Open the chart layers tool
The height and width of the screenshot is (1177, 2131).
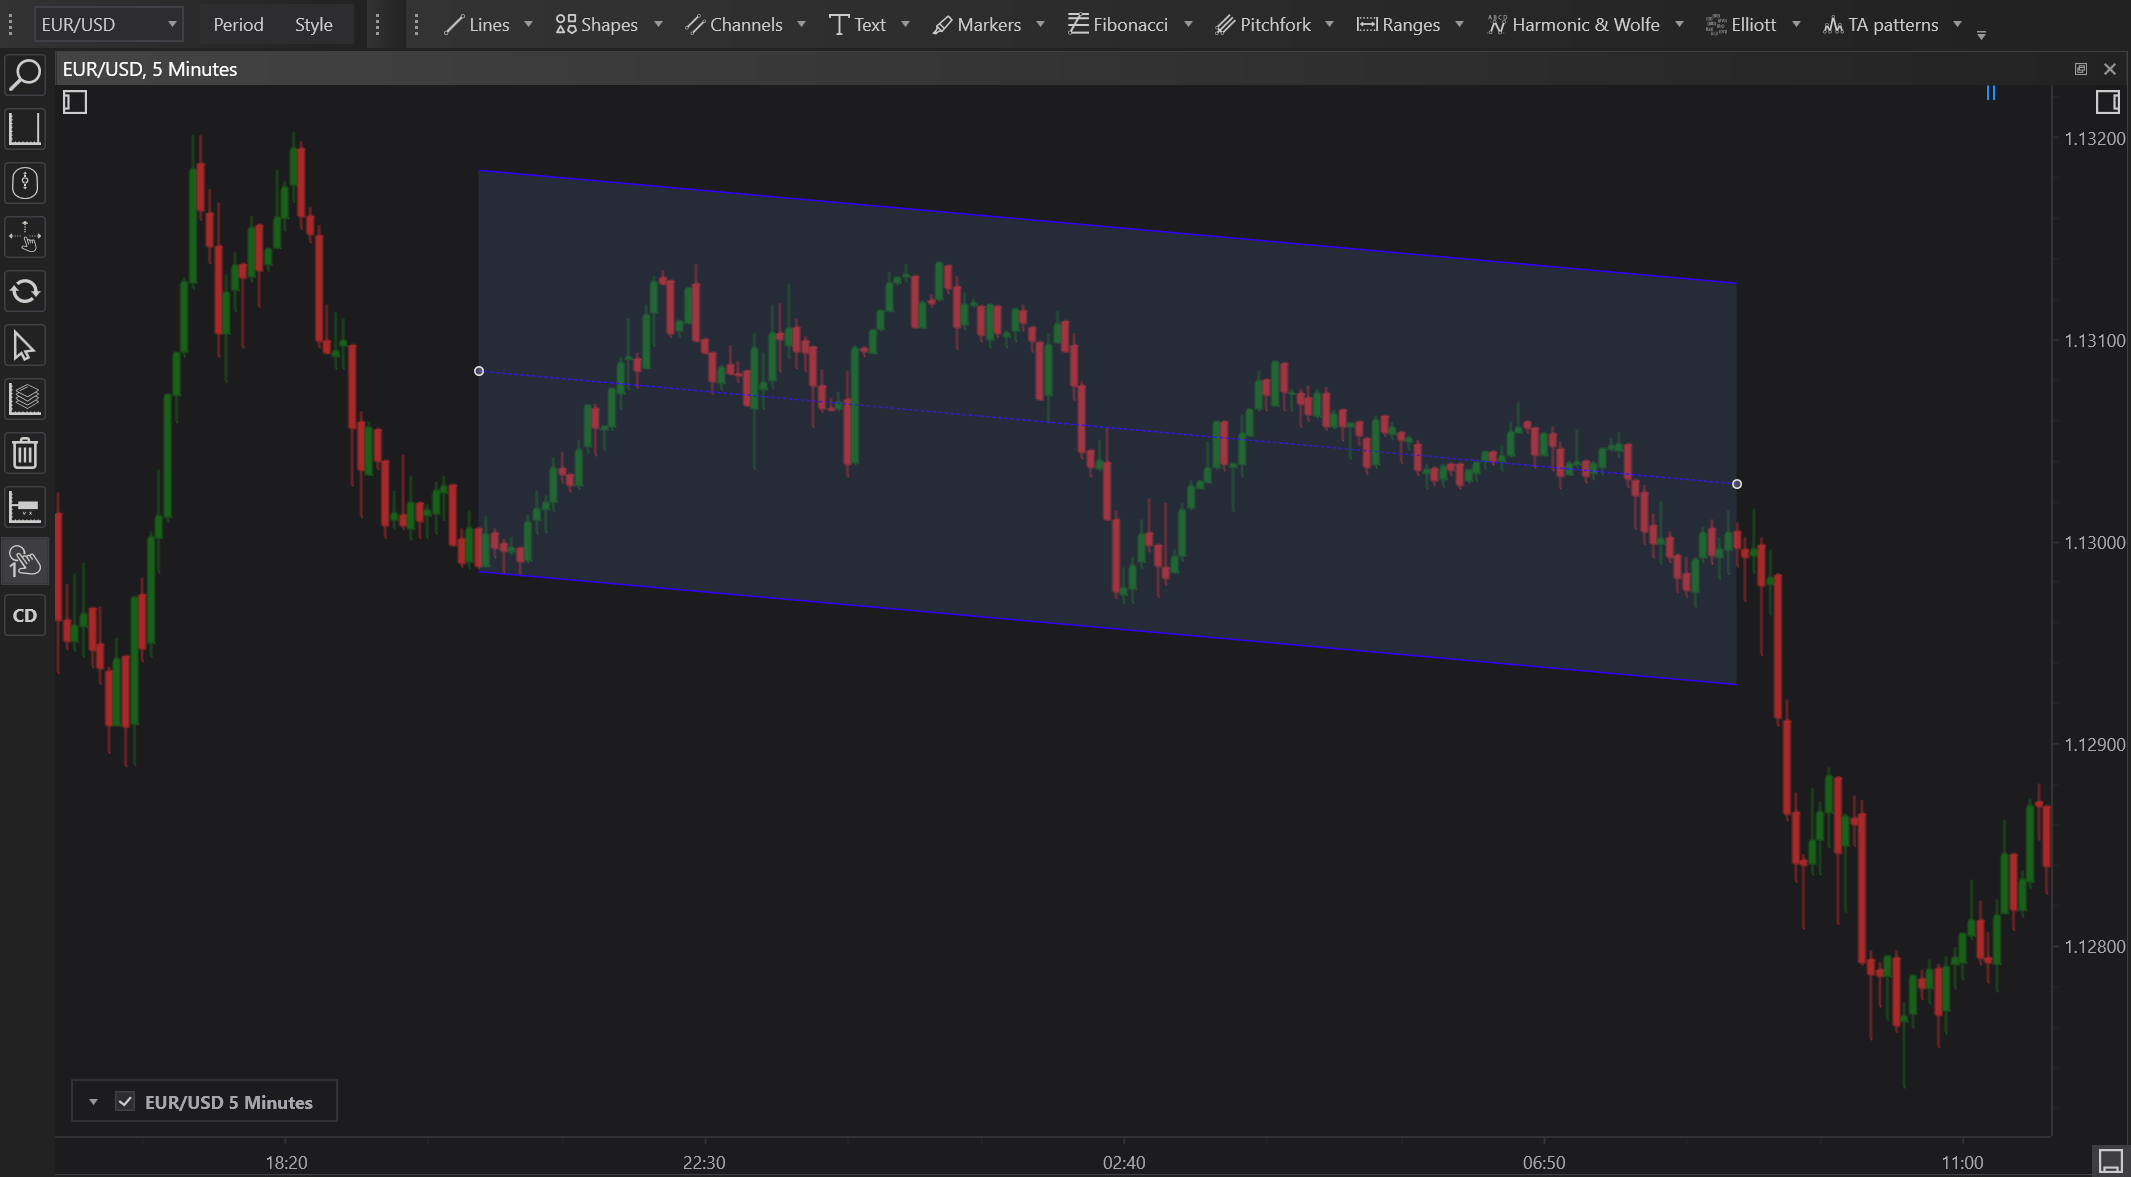pyautogui.click(x=25, y=400)
